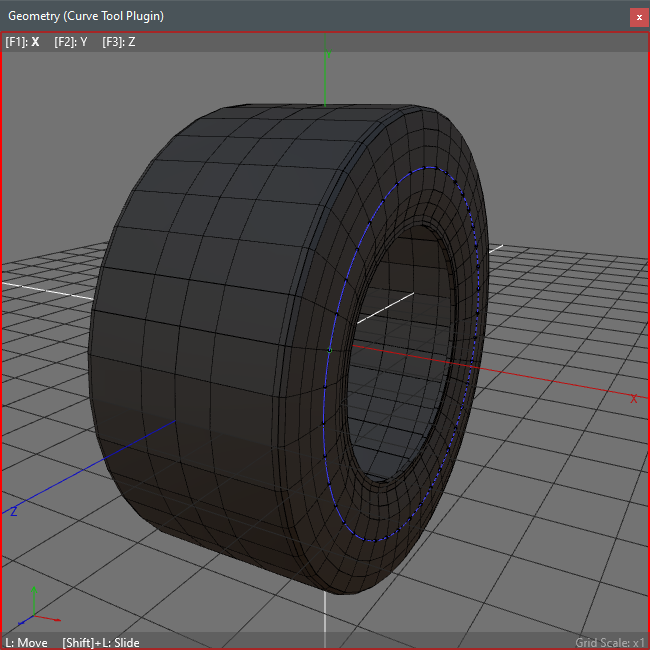Click the green highlighted curve control point
This screenshot has height=650, width=650.
330,350
